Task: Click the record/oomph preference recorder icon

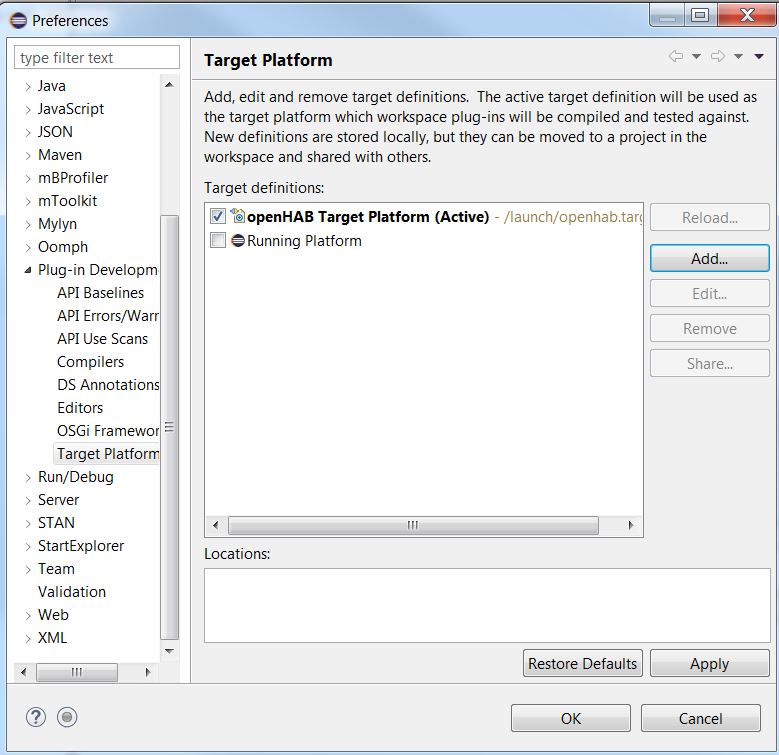Action: click(x=67, y=717)
